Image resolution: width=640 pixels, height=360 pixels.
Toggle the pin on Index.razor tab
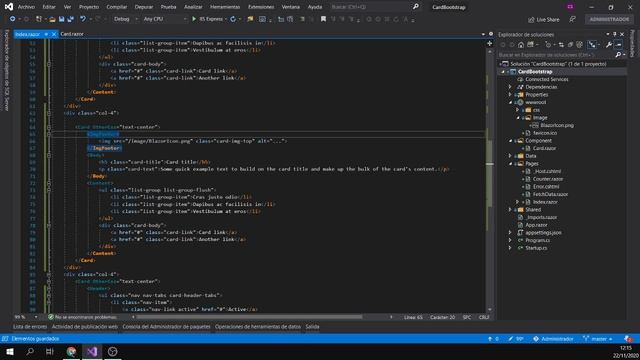coord(46,34)
